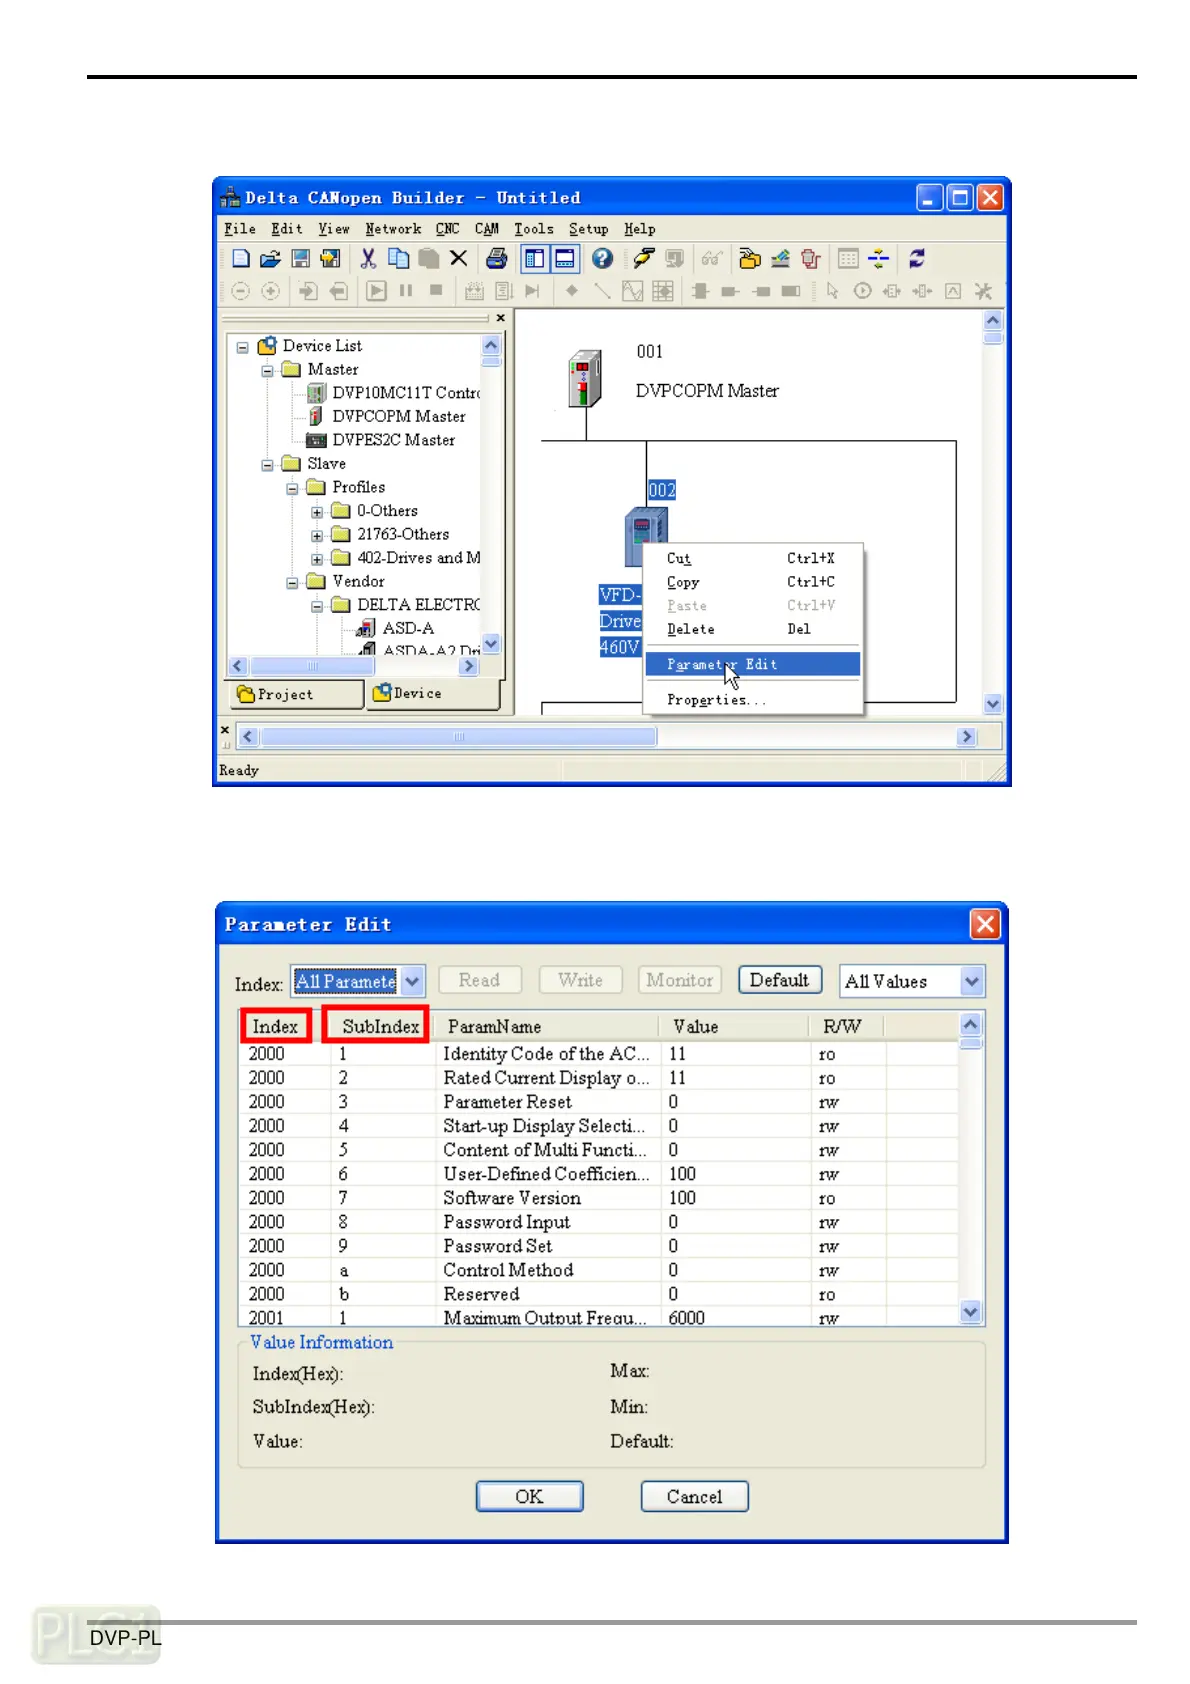Select the Parameter Reset row
Screen dimensions: 1190x1684
click(600, 1102)
